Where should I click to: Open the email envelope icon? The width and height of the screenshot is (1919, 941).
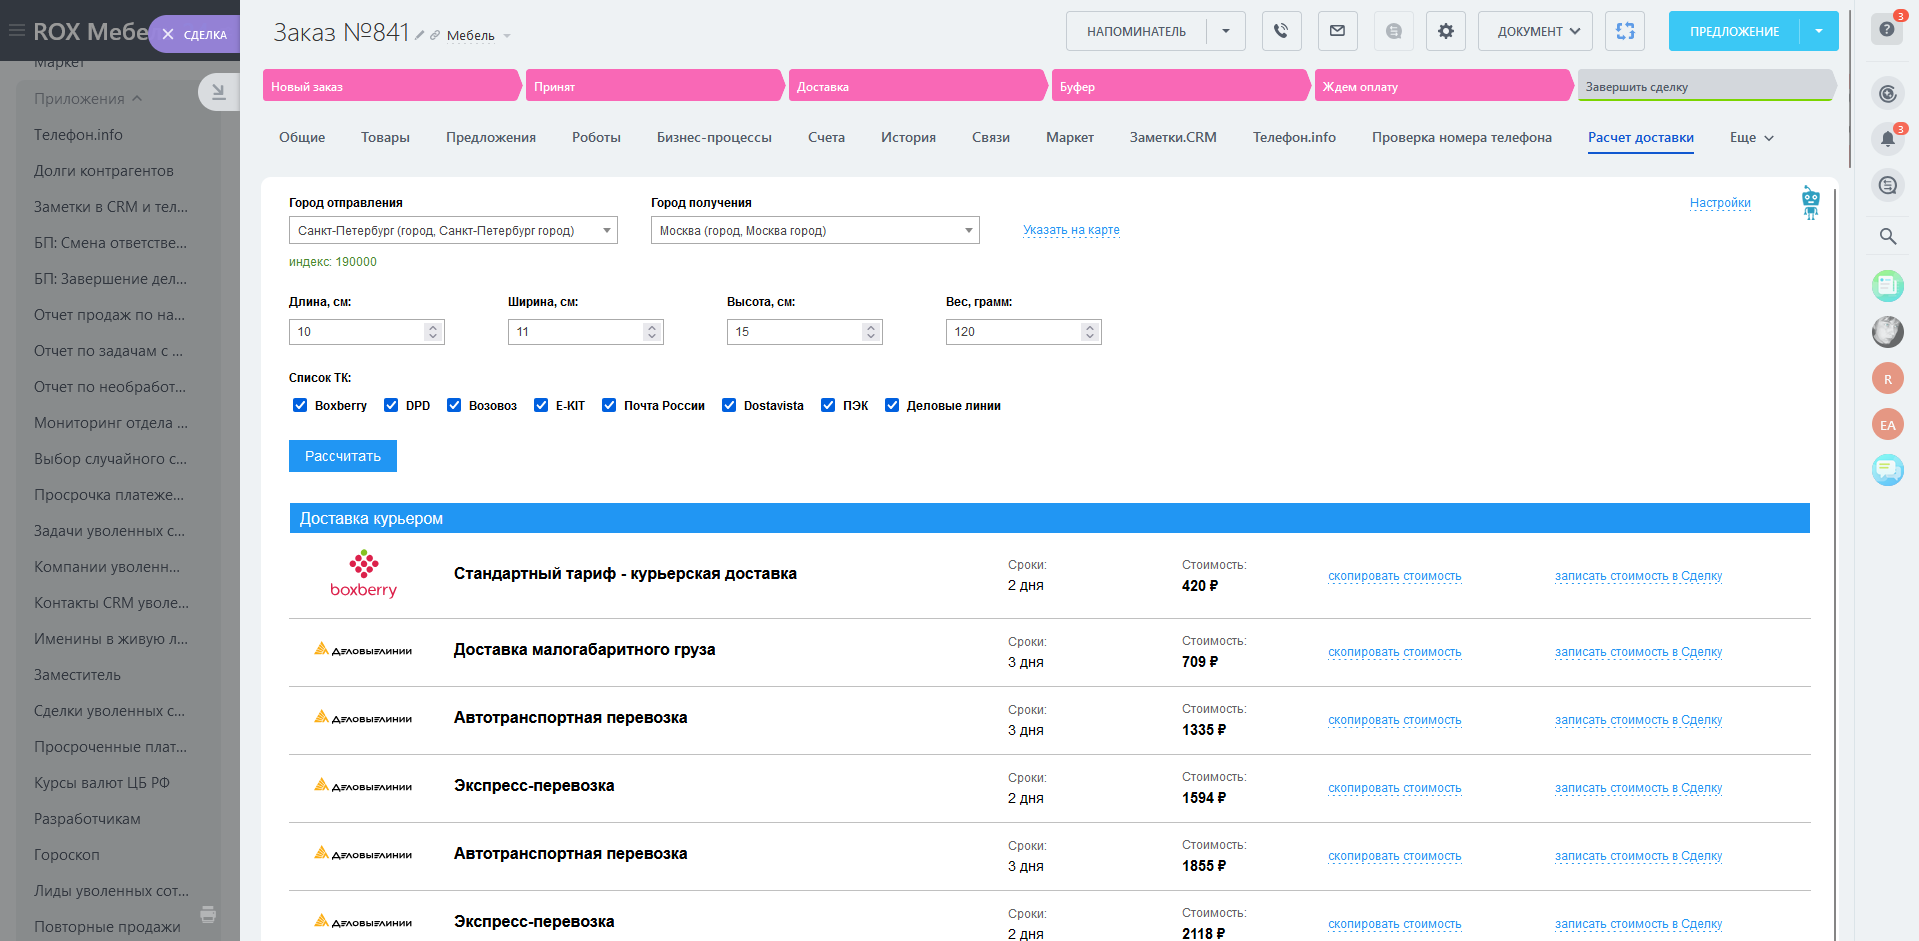(x=1337, y=31)
